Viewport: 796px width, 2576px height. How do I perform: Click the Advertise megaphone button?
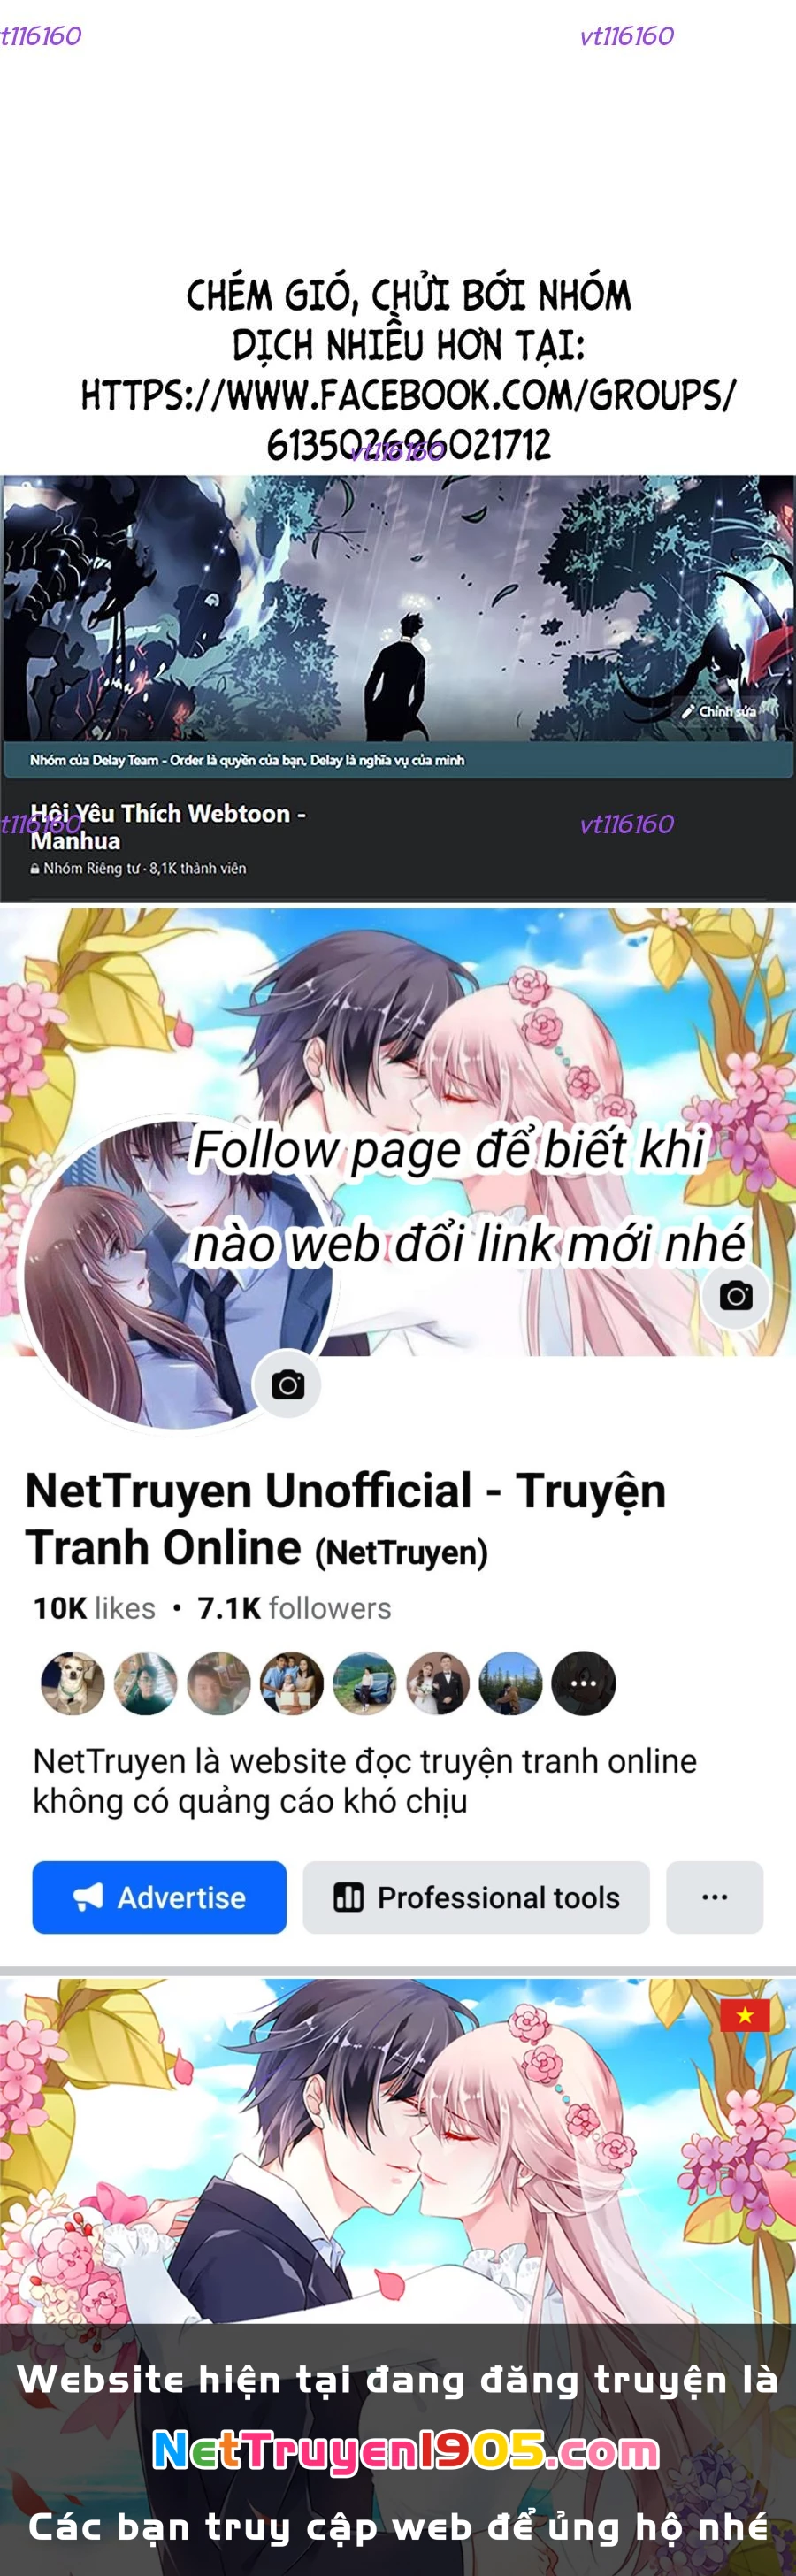click(x=159, y=1897)
